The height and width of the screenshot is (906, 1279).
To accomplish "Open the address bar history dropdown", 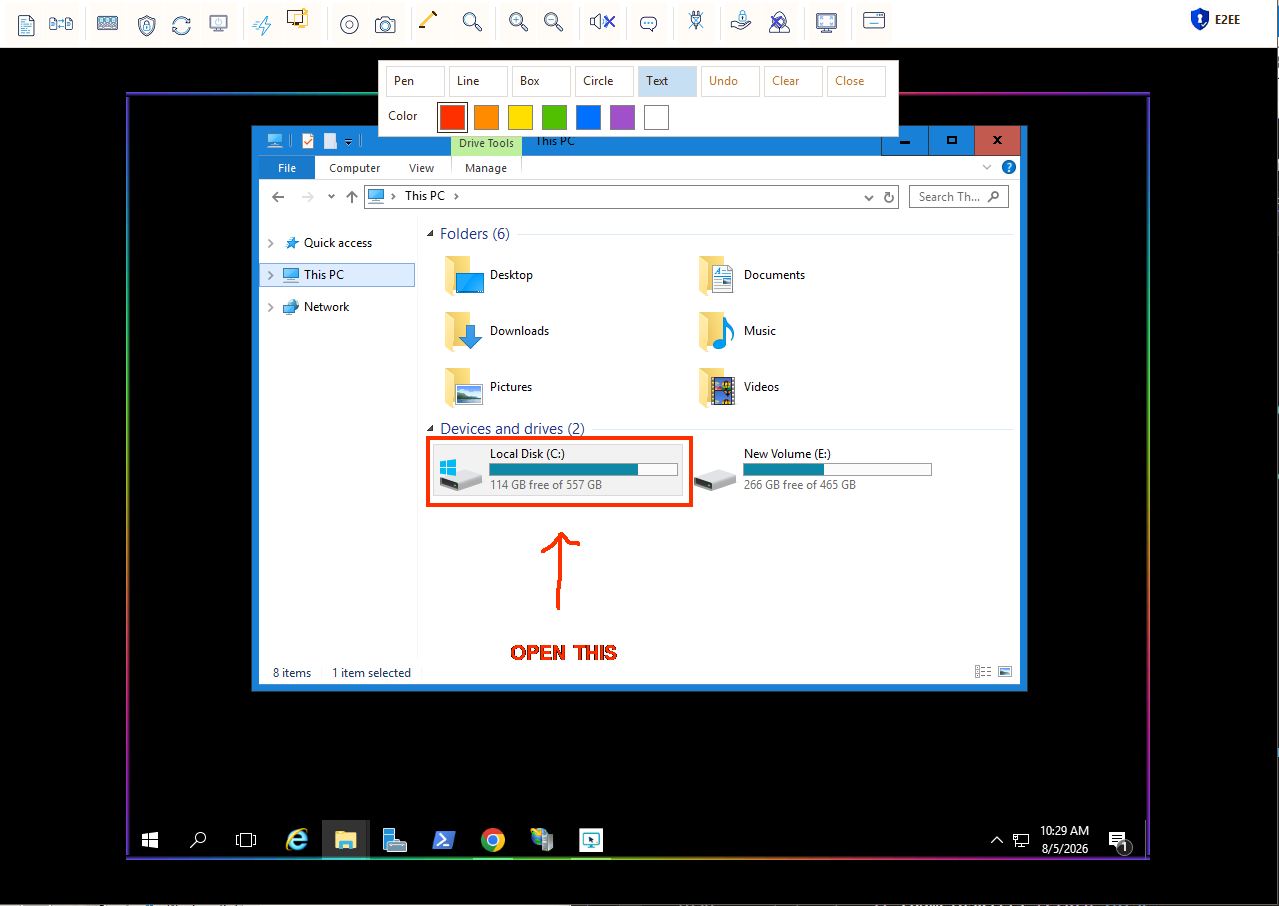I will [868, 198].
